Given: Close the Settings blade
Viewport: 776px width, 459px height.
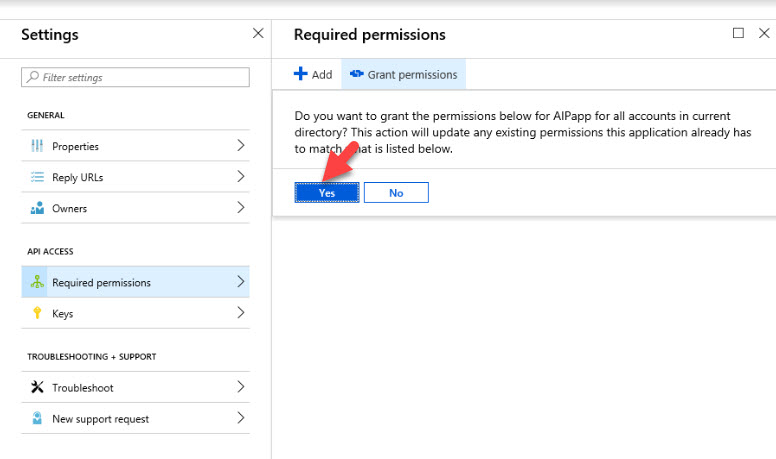Looking at the screenshot, I should tap(258, 33).
